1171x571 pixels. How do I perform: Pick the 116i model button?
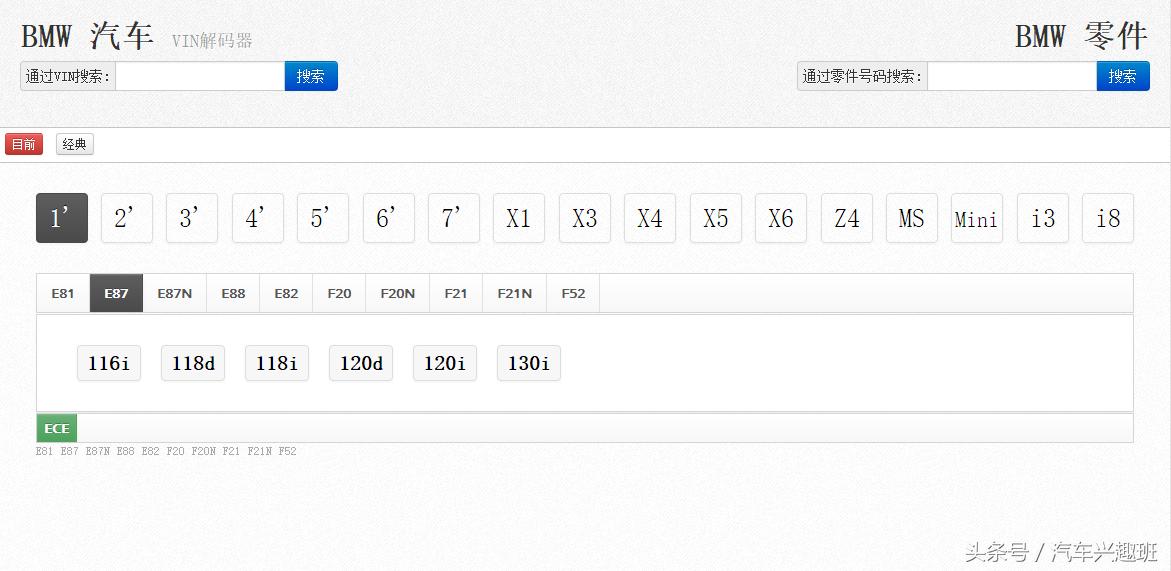pos(109,363)
